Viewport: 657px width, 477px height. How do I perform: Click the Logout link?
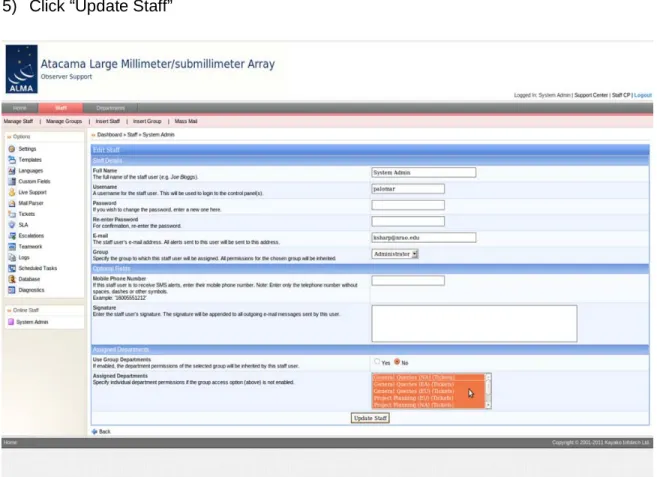point(643,95)
